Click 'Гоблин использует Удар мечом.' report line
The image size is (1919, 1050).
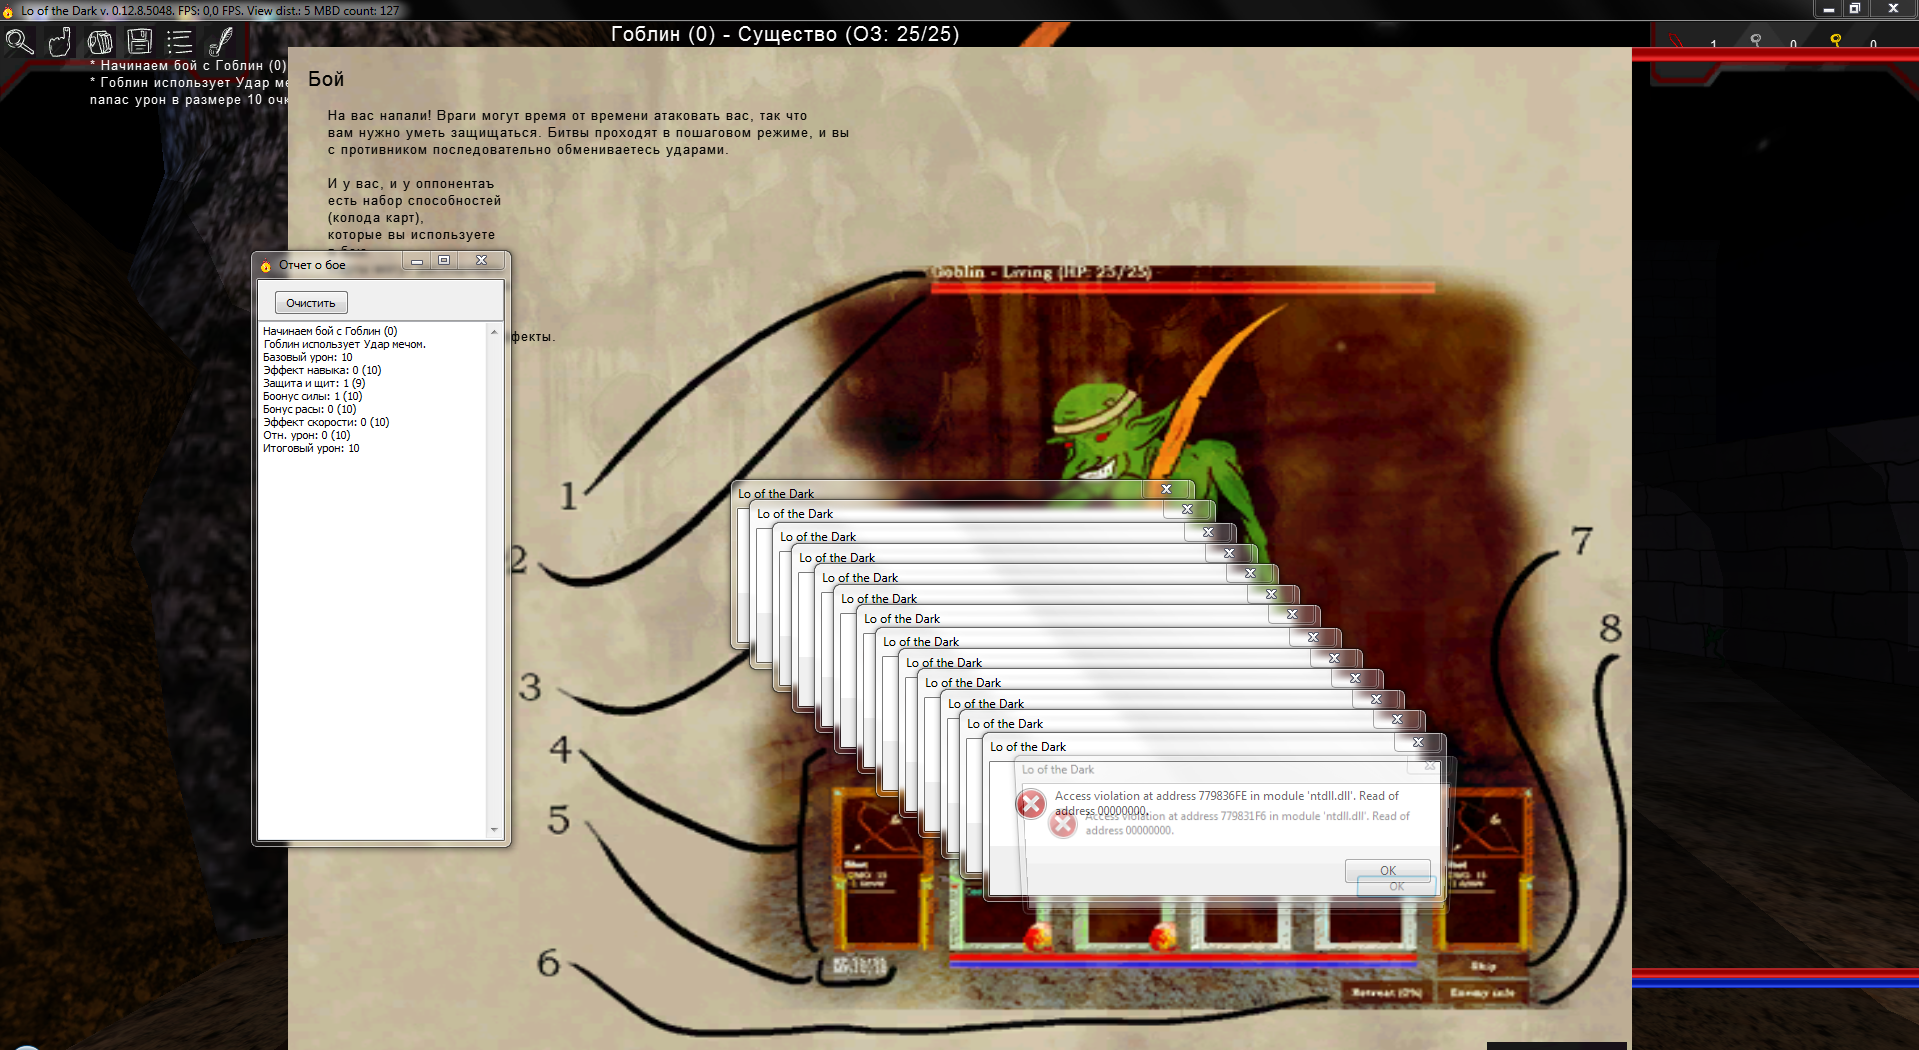click(x=344, y=344)
